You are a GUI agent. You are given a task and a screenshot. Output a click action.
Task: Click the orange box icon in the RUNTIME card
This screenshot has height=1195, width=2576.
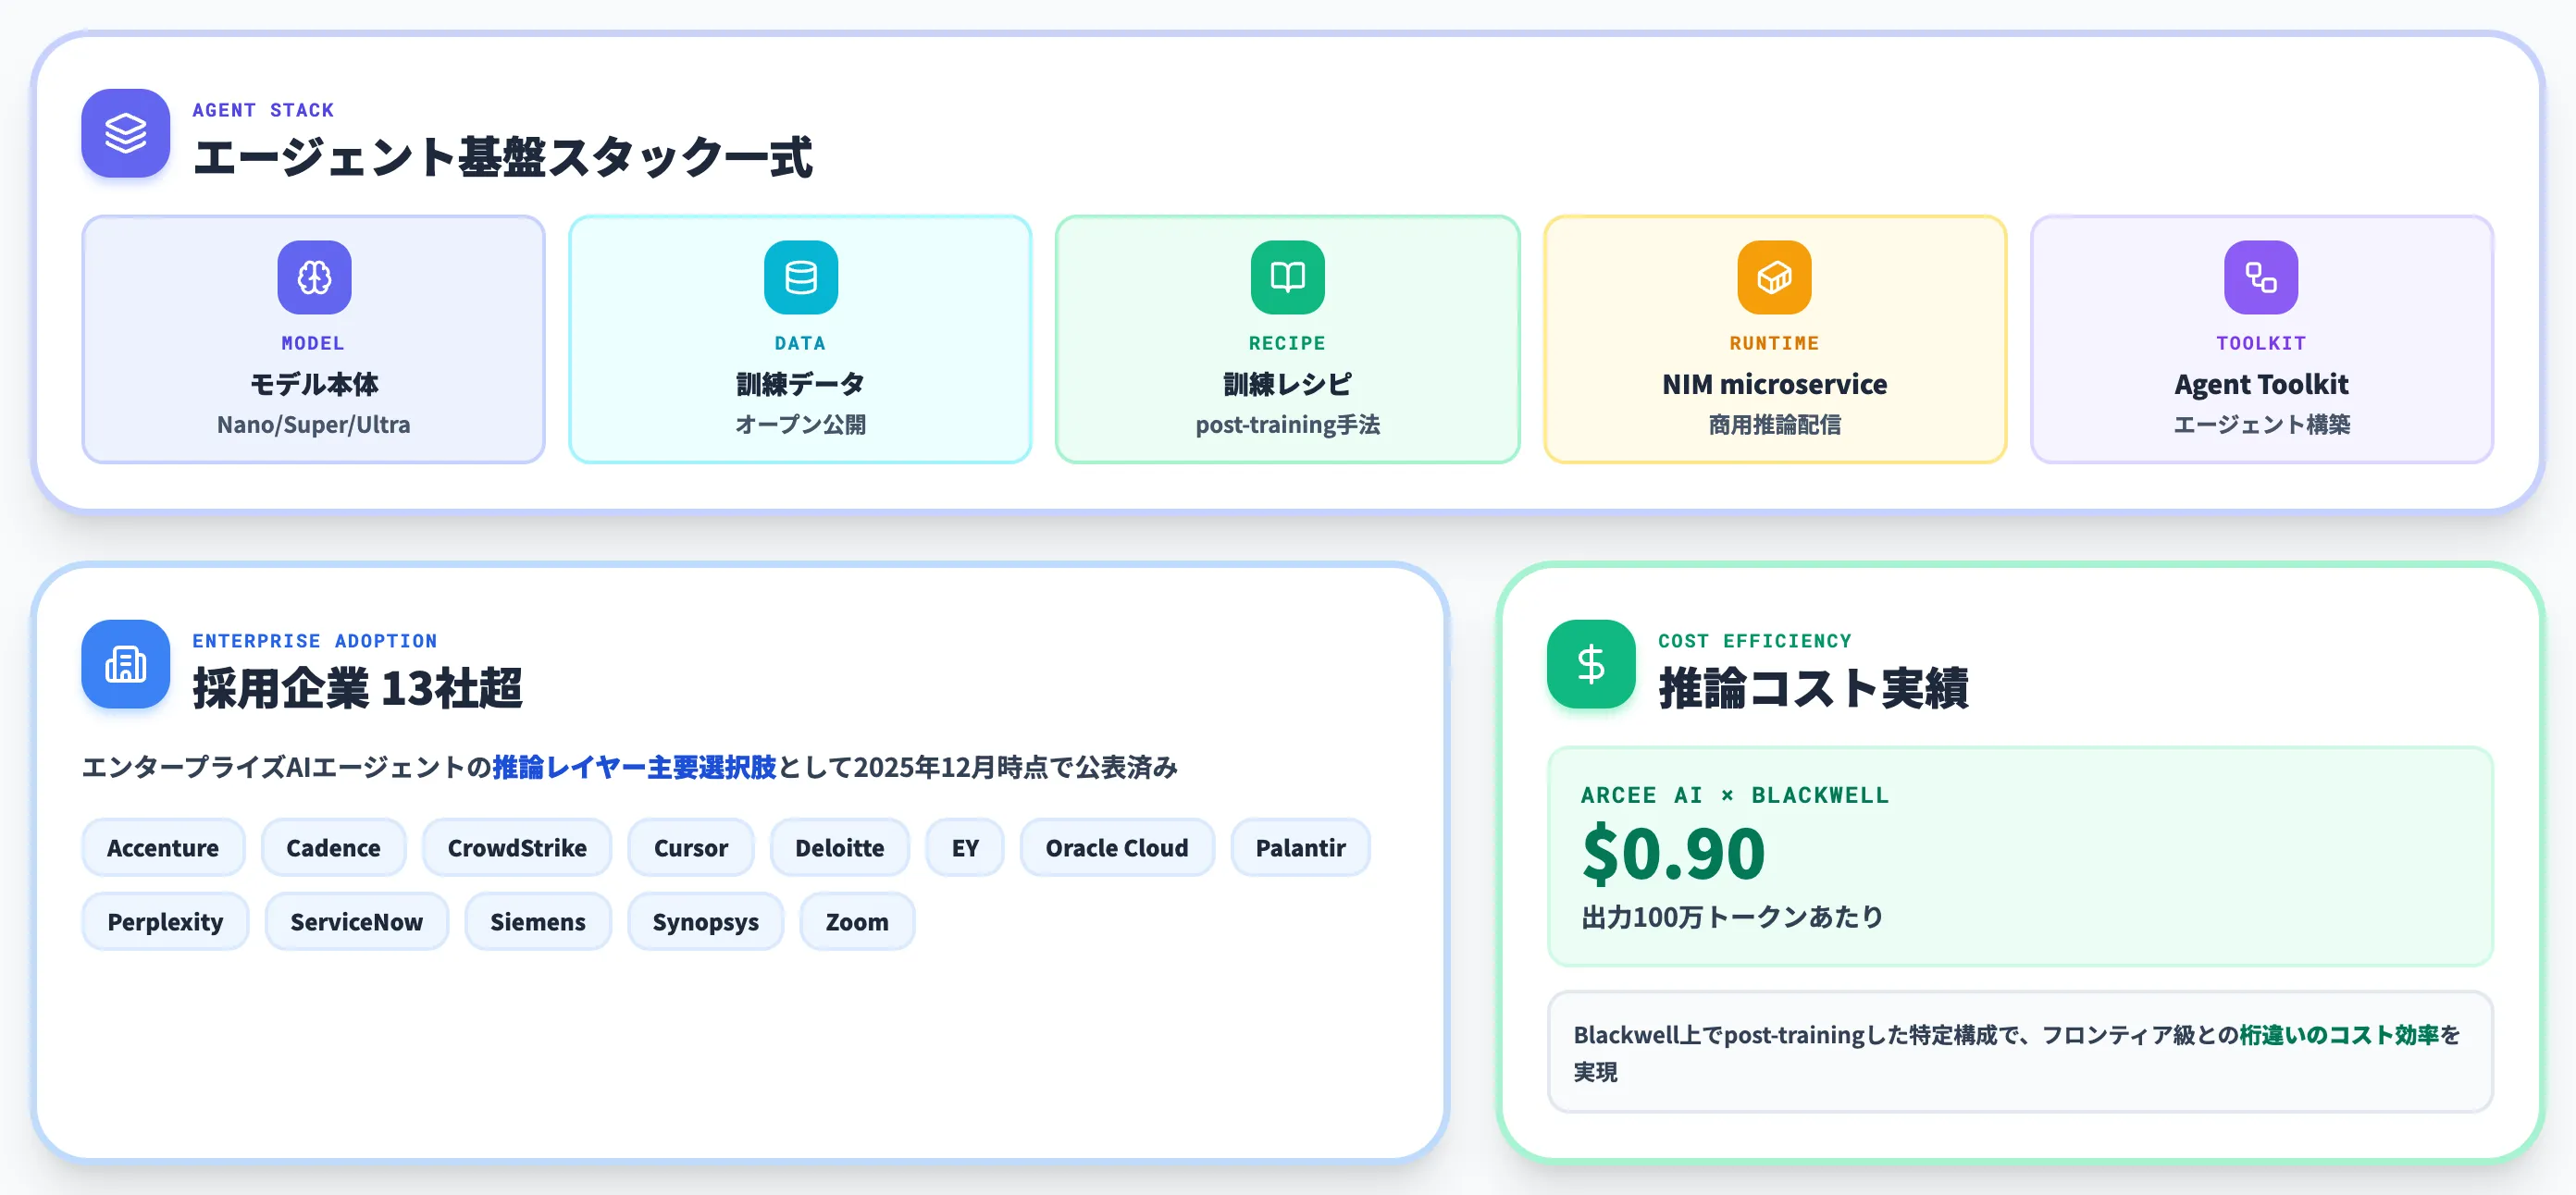coord(1774,277)
